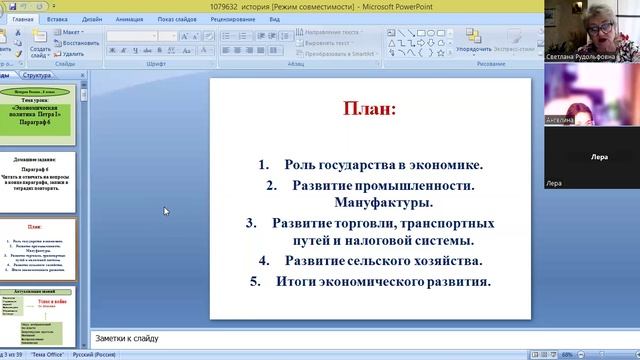The image size is (640, 360).
Task: Select the five-point star shape
Action: [441, 53]
